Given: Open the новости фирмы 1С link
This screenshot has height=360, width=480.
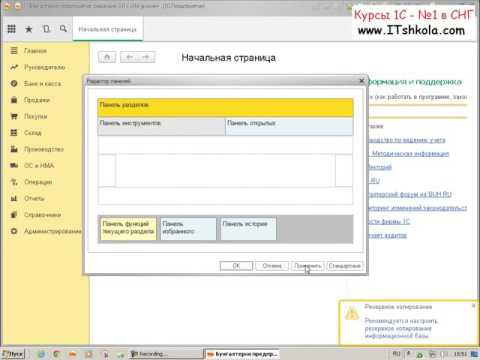Looking at the screenshot, I should 389,222.
